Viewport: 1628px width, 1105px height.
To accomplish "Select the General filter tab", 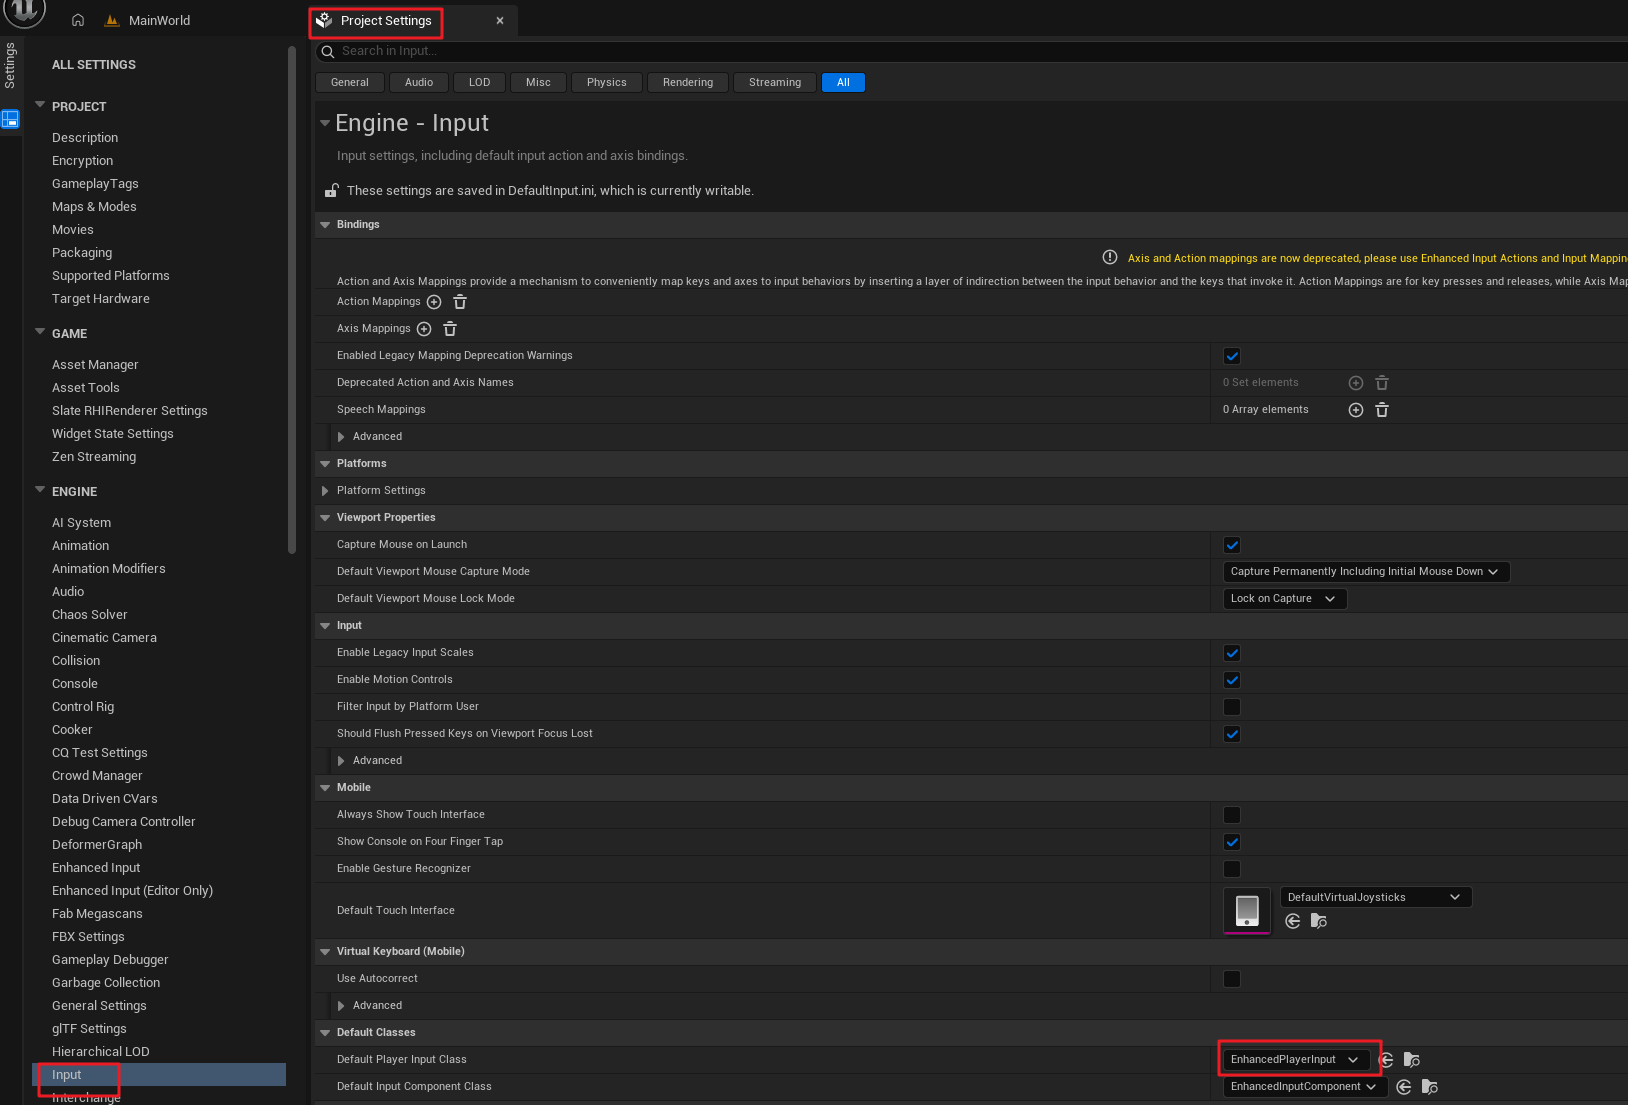I will tap(350, 83).
